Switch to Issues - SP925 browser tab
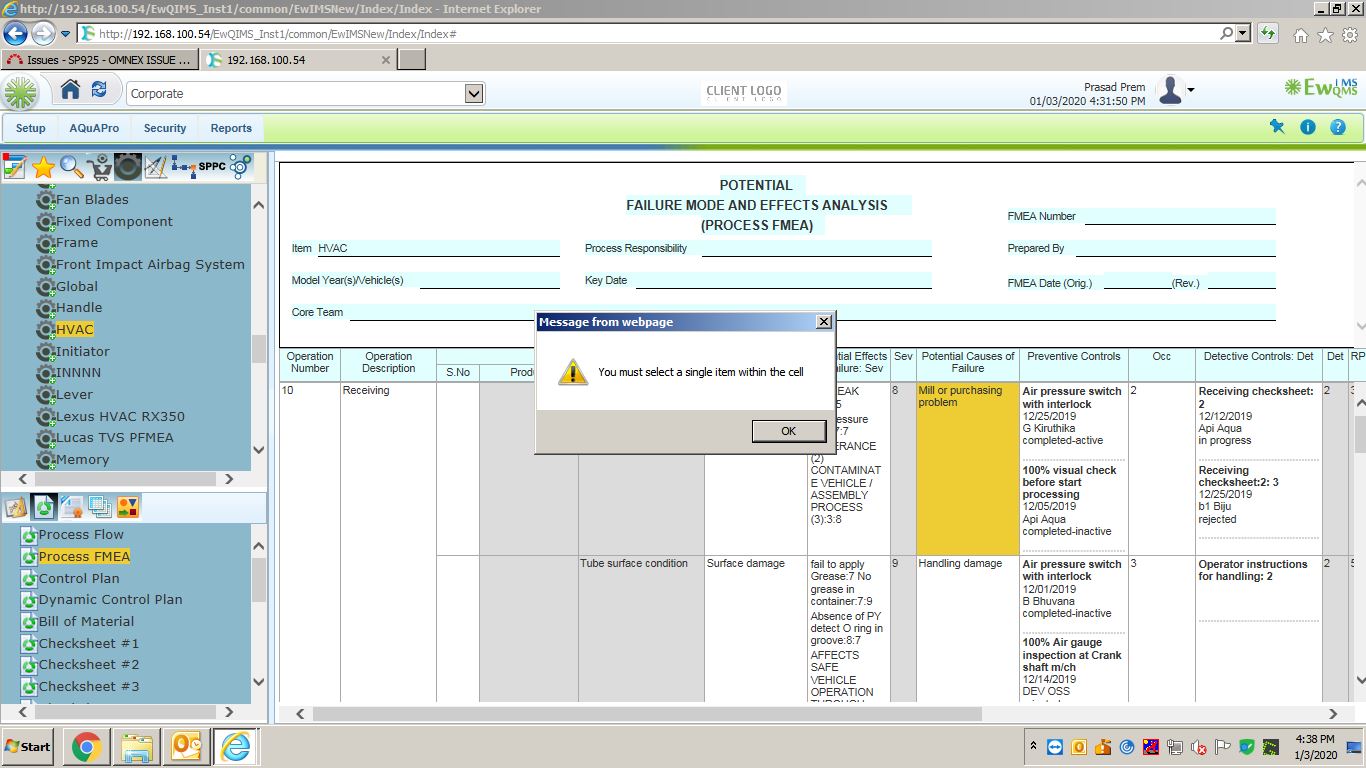The image size is (1366, 768). click(99, 60)
